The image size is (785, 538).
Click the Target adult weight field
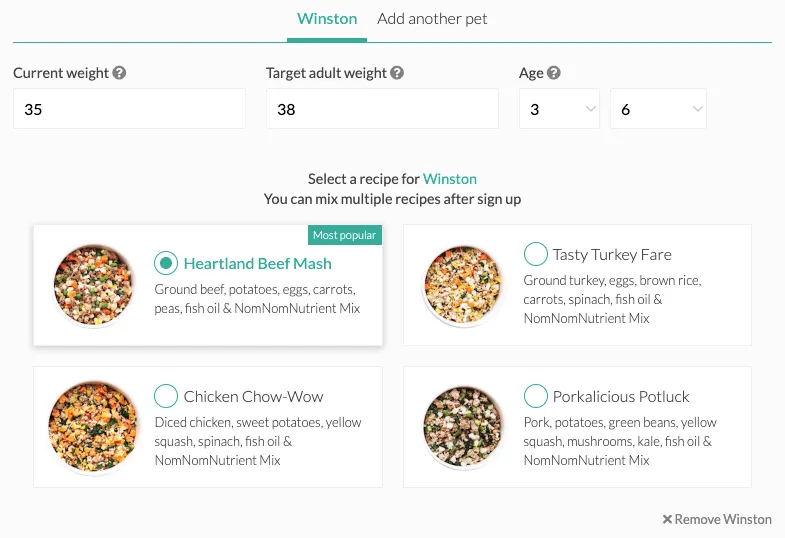point(382,109)
